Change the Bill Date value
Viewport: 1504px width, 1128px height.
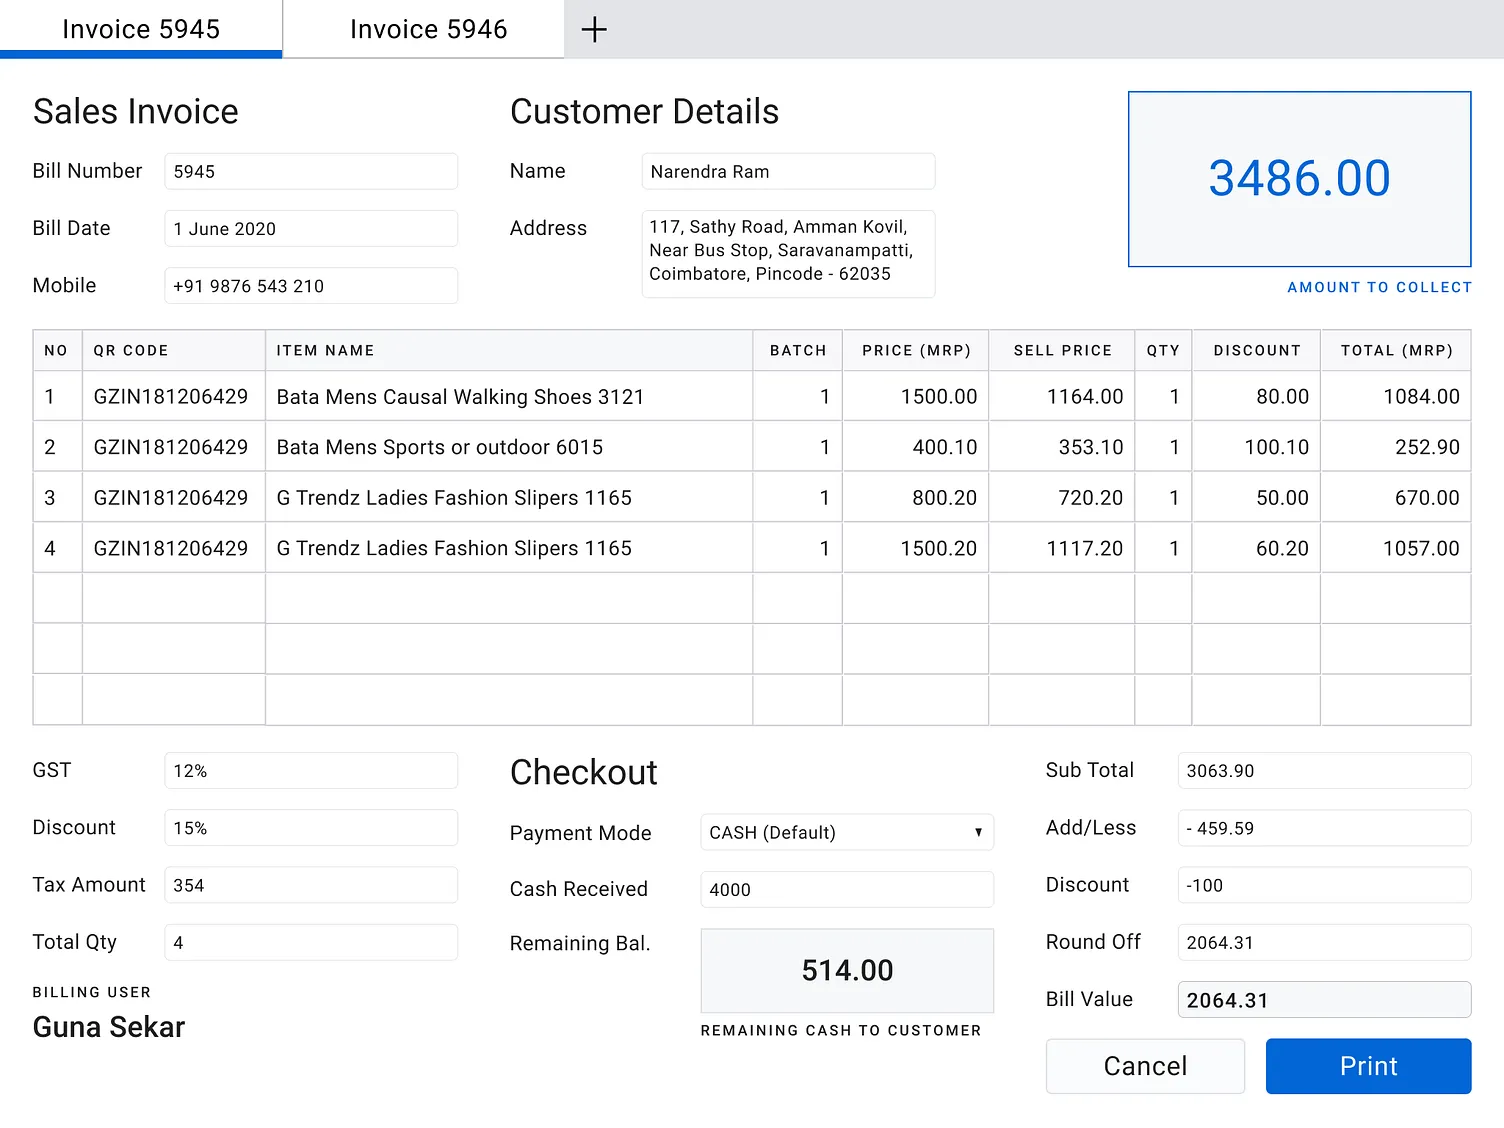311,228
